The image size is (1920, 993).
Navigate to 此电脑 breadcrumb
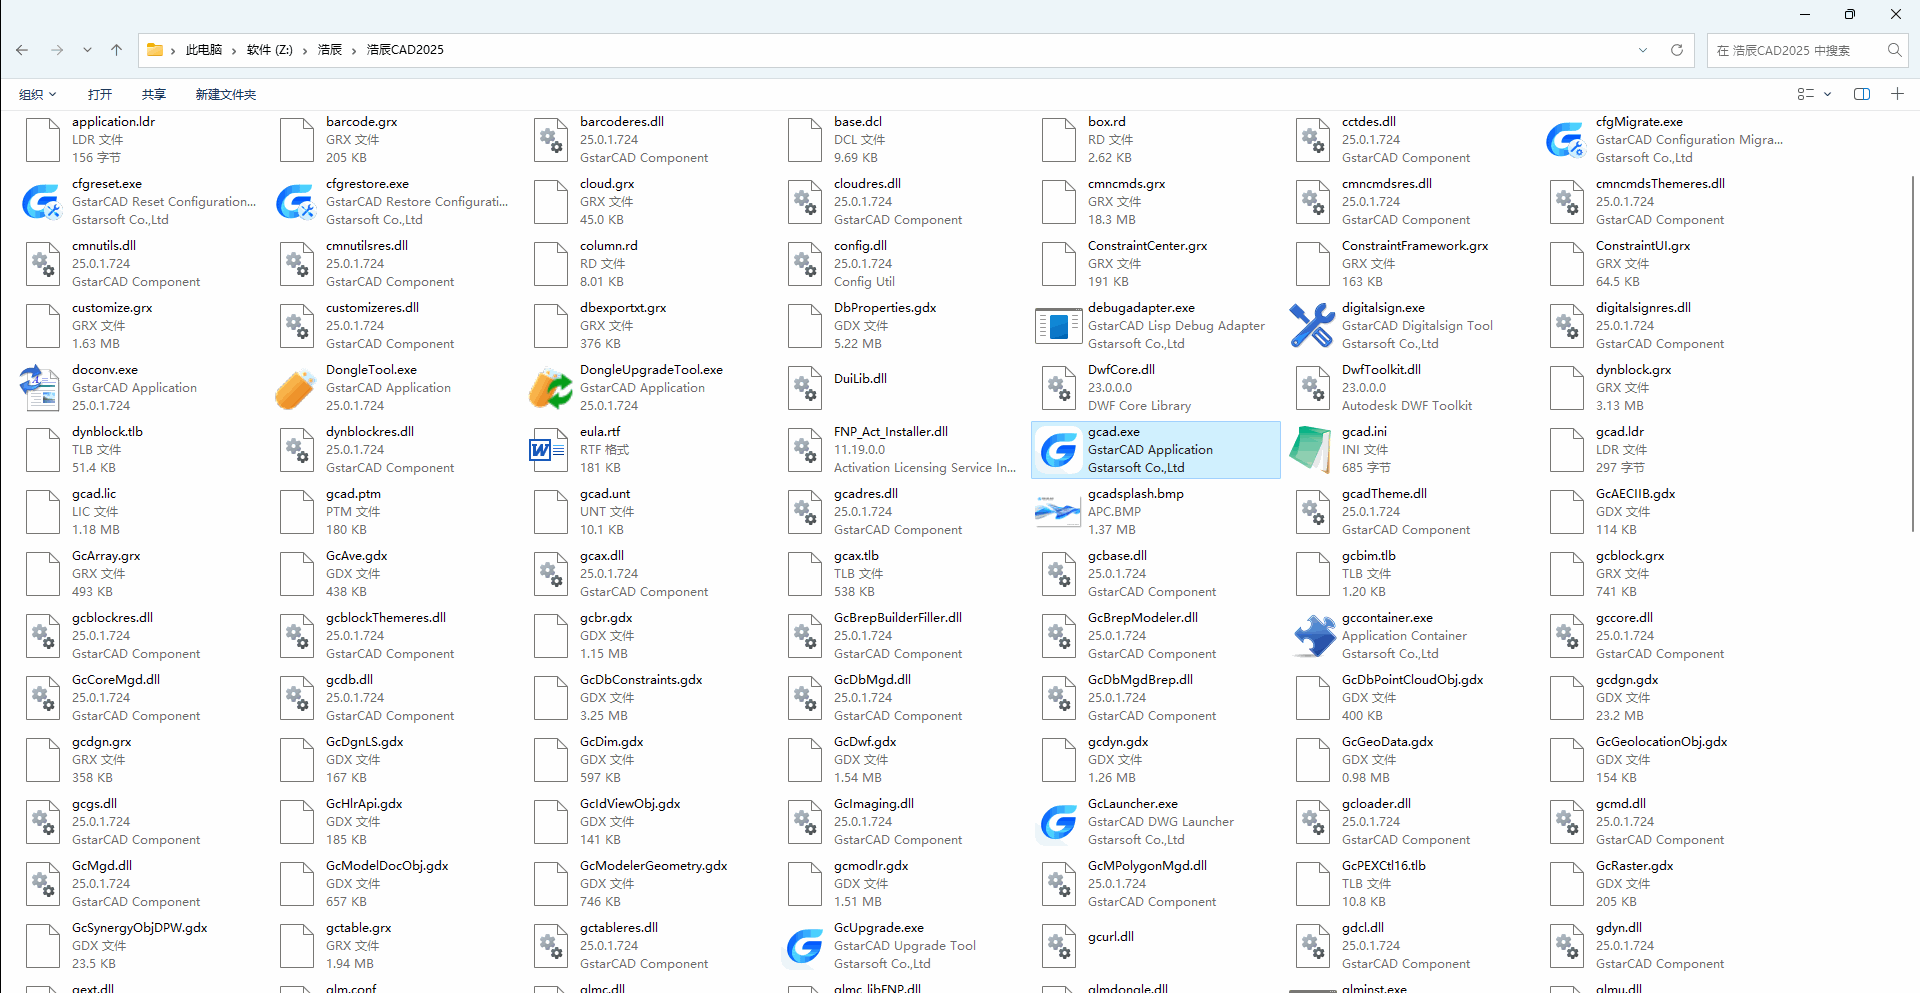point(204,50)
